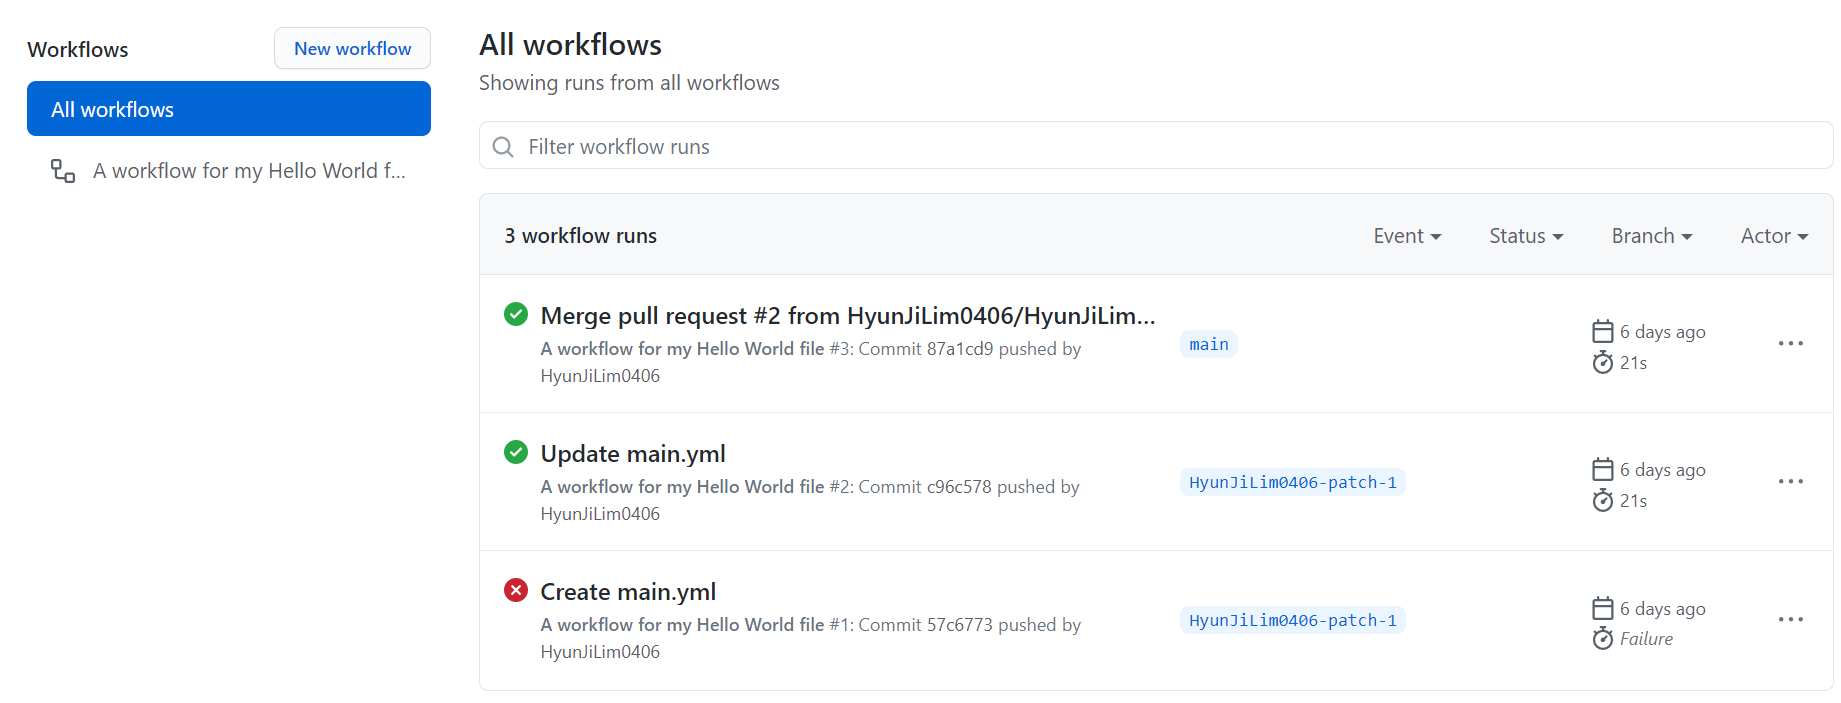This screenshot has height=703, width=1841.
Task: Click calendar icon on Create main.yml row
Action: (x=1603, y=608)
